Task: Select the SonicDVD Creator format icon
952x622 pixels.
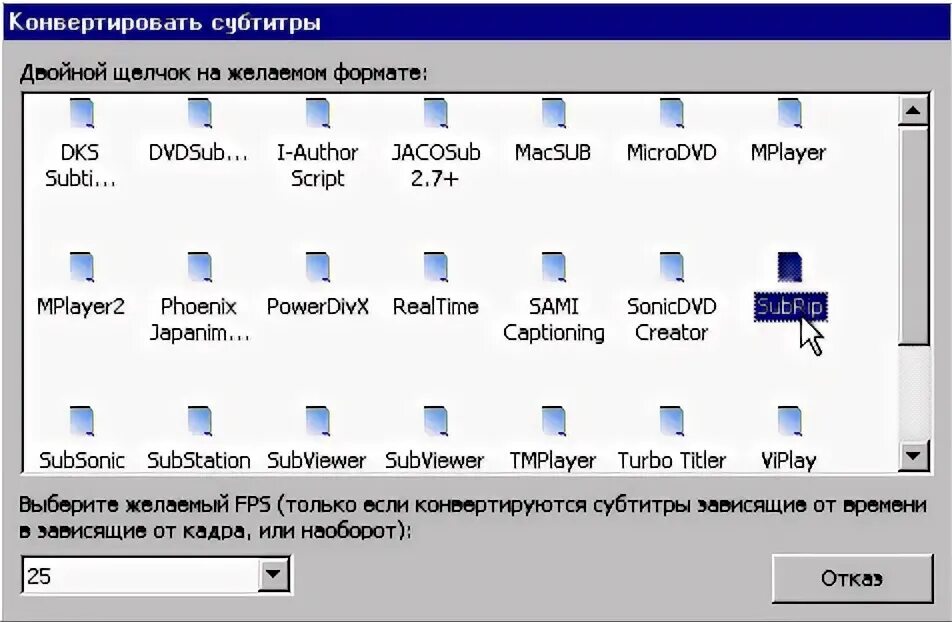Action: pyautogui.click(x=672, y=267)
